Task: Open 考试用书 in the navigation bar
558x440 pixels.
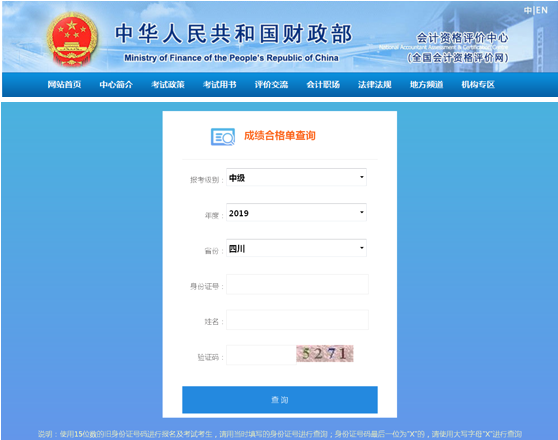Action: pyautogui.click(x=220, y=85)
